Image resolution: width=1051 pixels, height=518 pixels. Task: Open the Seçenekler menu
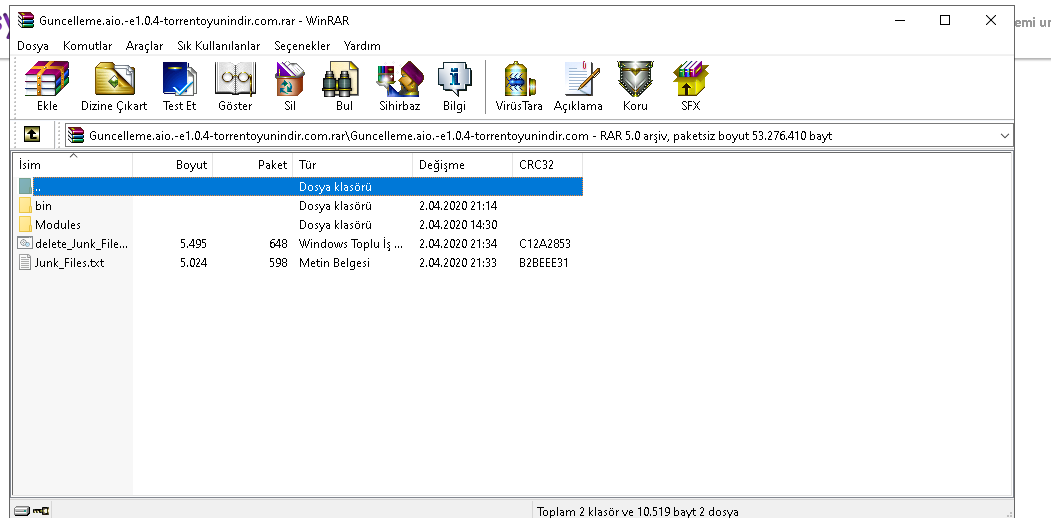coord(302,46)
